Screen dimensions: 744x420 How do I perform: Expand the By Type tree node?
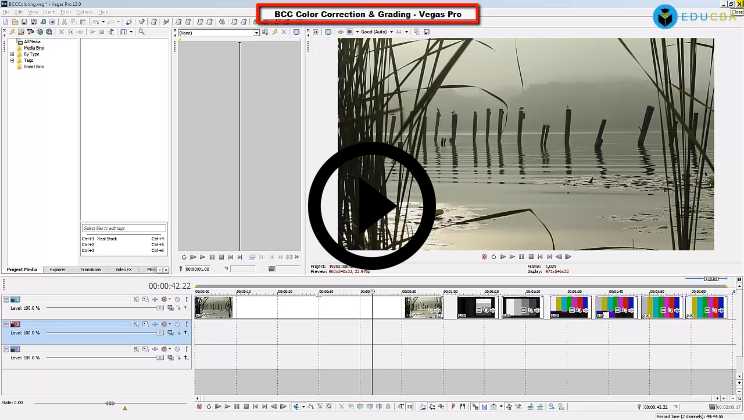13,53
